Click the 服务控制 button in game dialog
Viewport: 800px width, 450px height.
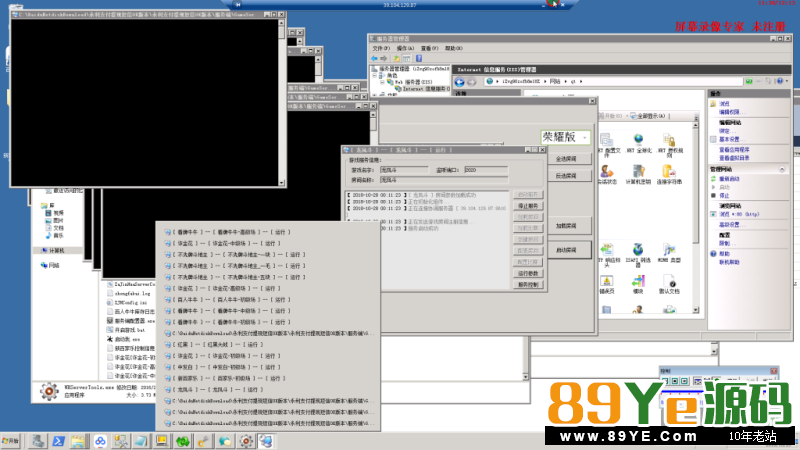pyautogui.click(x=528, y=284)
